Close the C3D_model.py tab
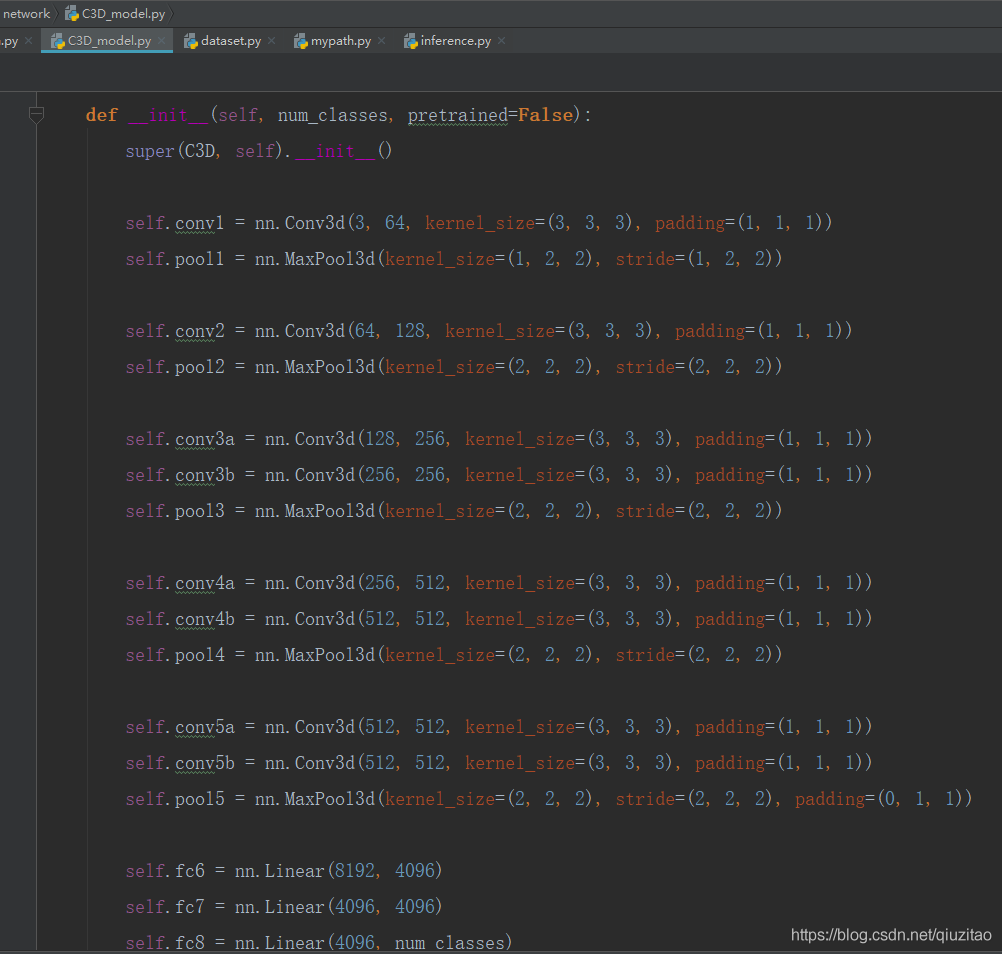This screenshot has height=954, width=1002. (162, 41)
